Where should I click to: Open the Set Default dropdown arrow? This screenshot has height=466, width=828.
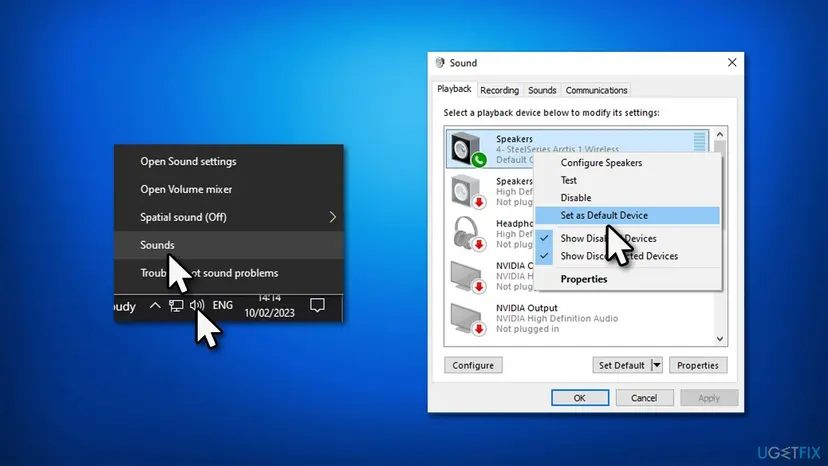[x=656, y=365]
